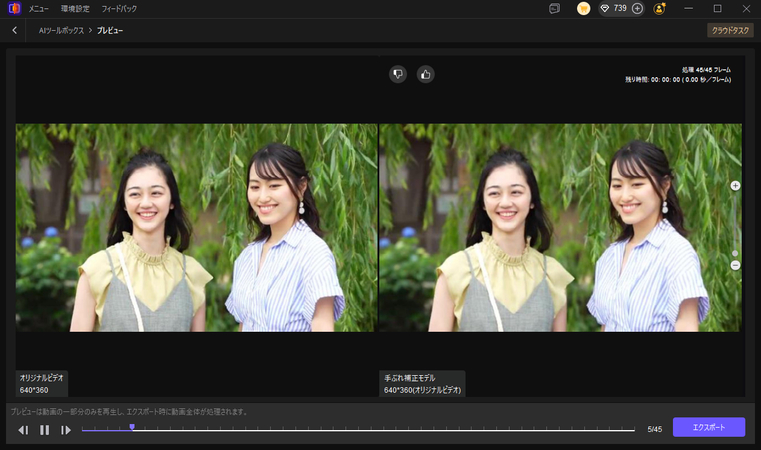Image resolution: width=761 pixels, height=450 pixels.
Task: Click the preview timeline track
Action: click(x=358, y=430)
